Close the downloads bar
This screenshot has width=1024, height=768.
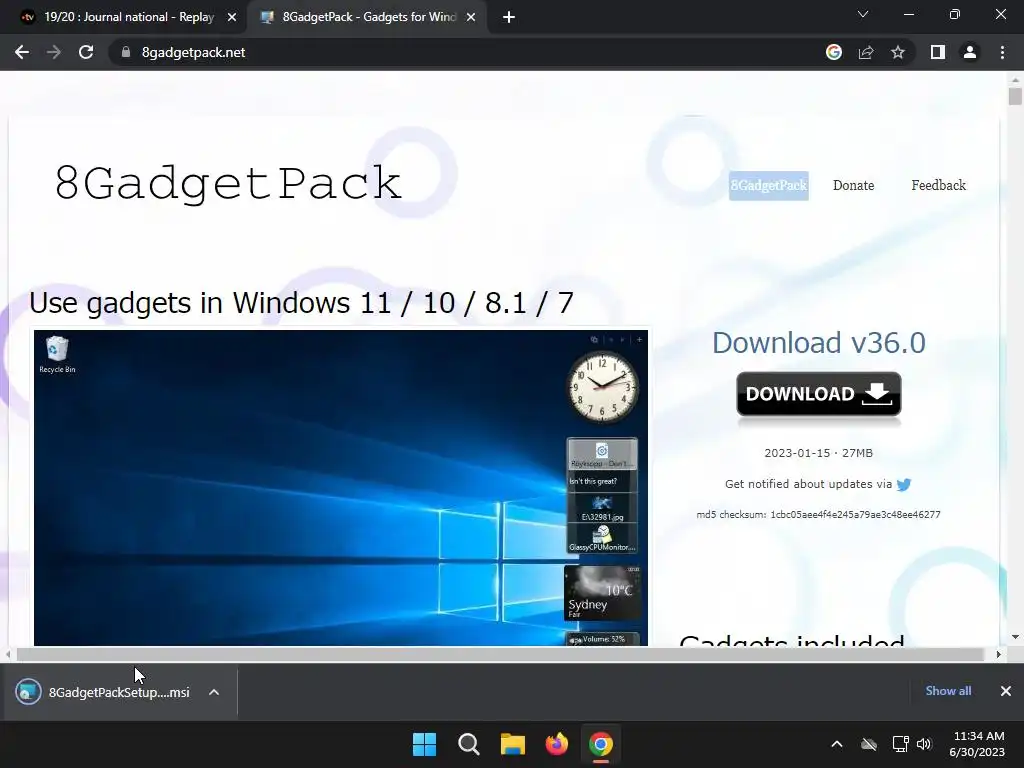tap(1006, 691)
